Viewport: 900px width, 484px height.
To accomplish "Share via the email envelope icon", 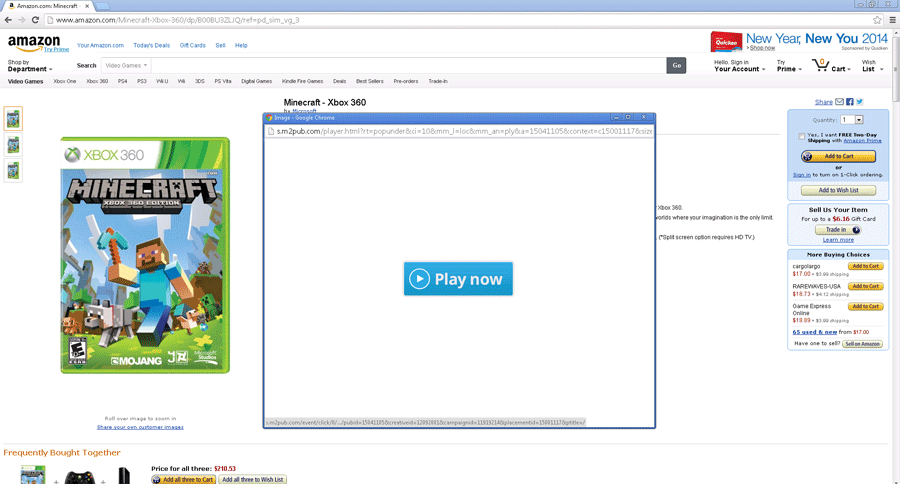I will [839, 102].
